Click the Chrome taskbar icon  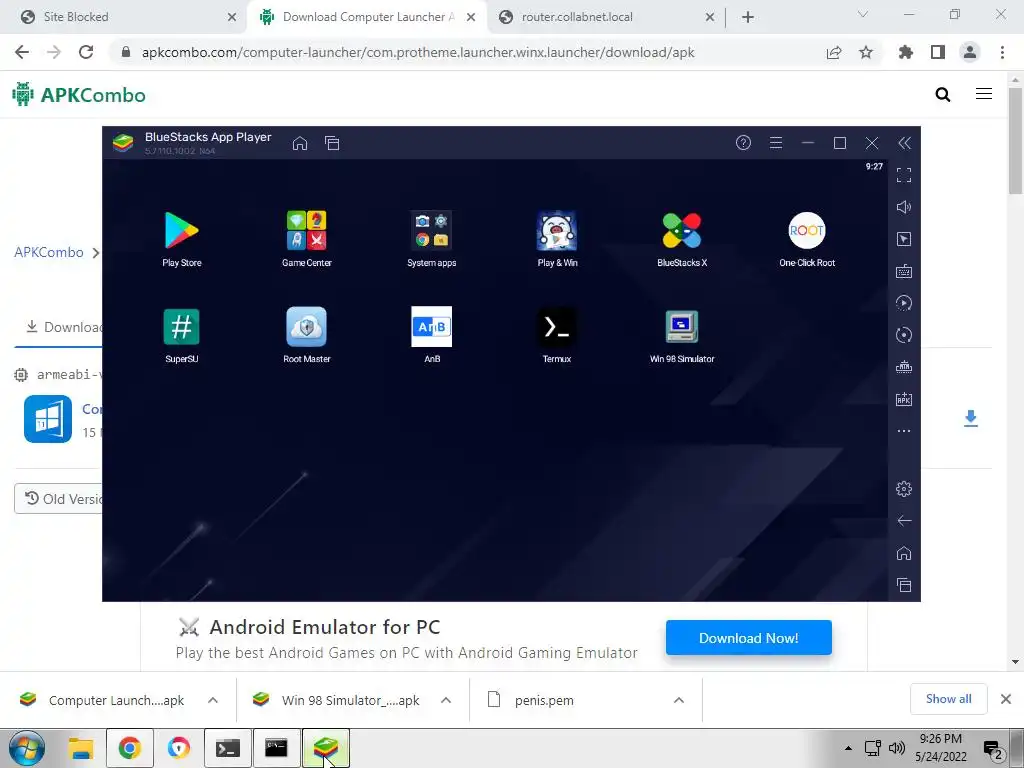pyautogui.click(x=129, y=748)
